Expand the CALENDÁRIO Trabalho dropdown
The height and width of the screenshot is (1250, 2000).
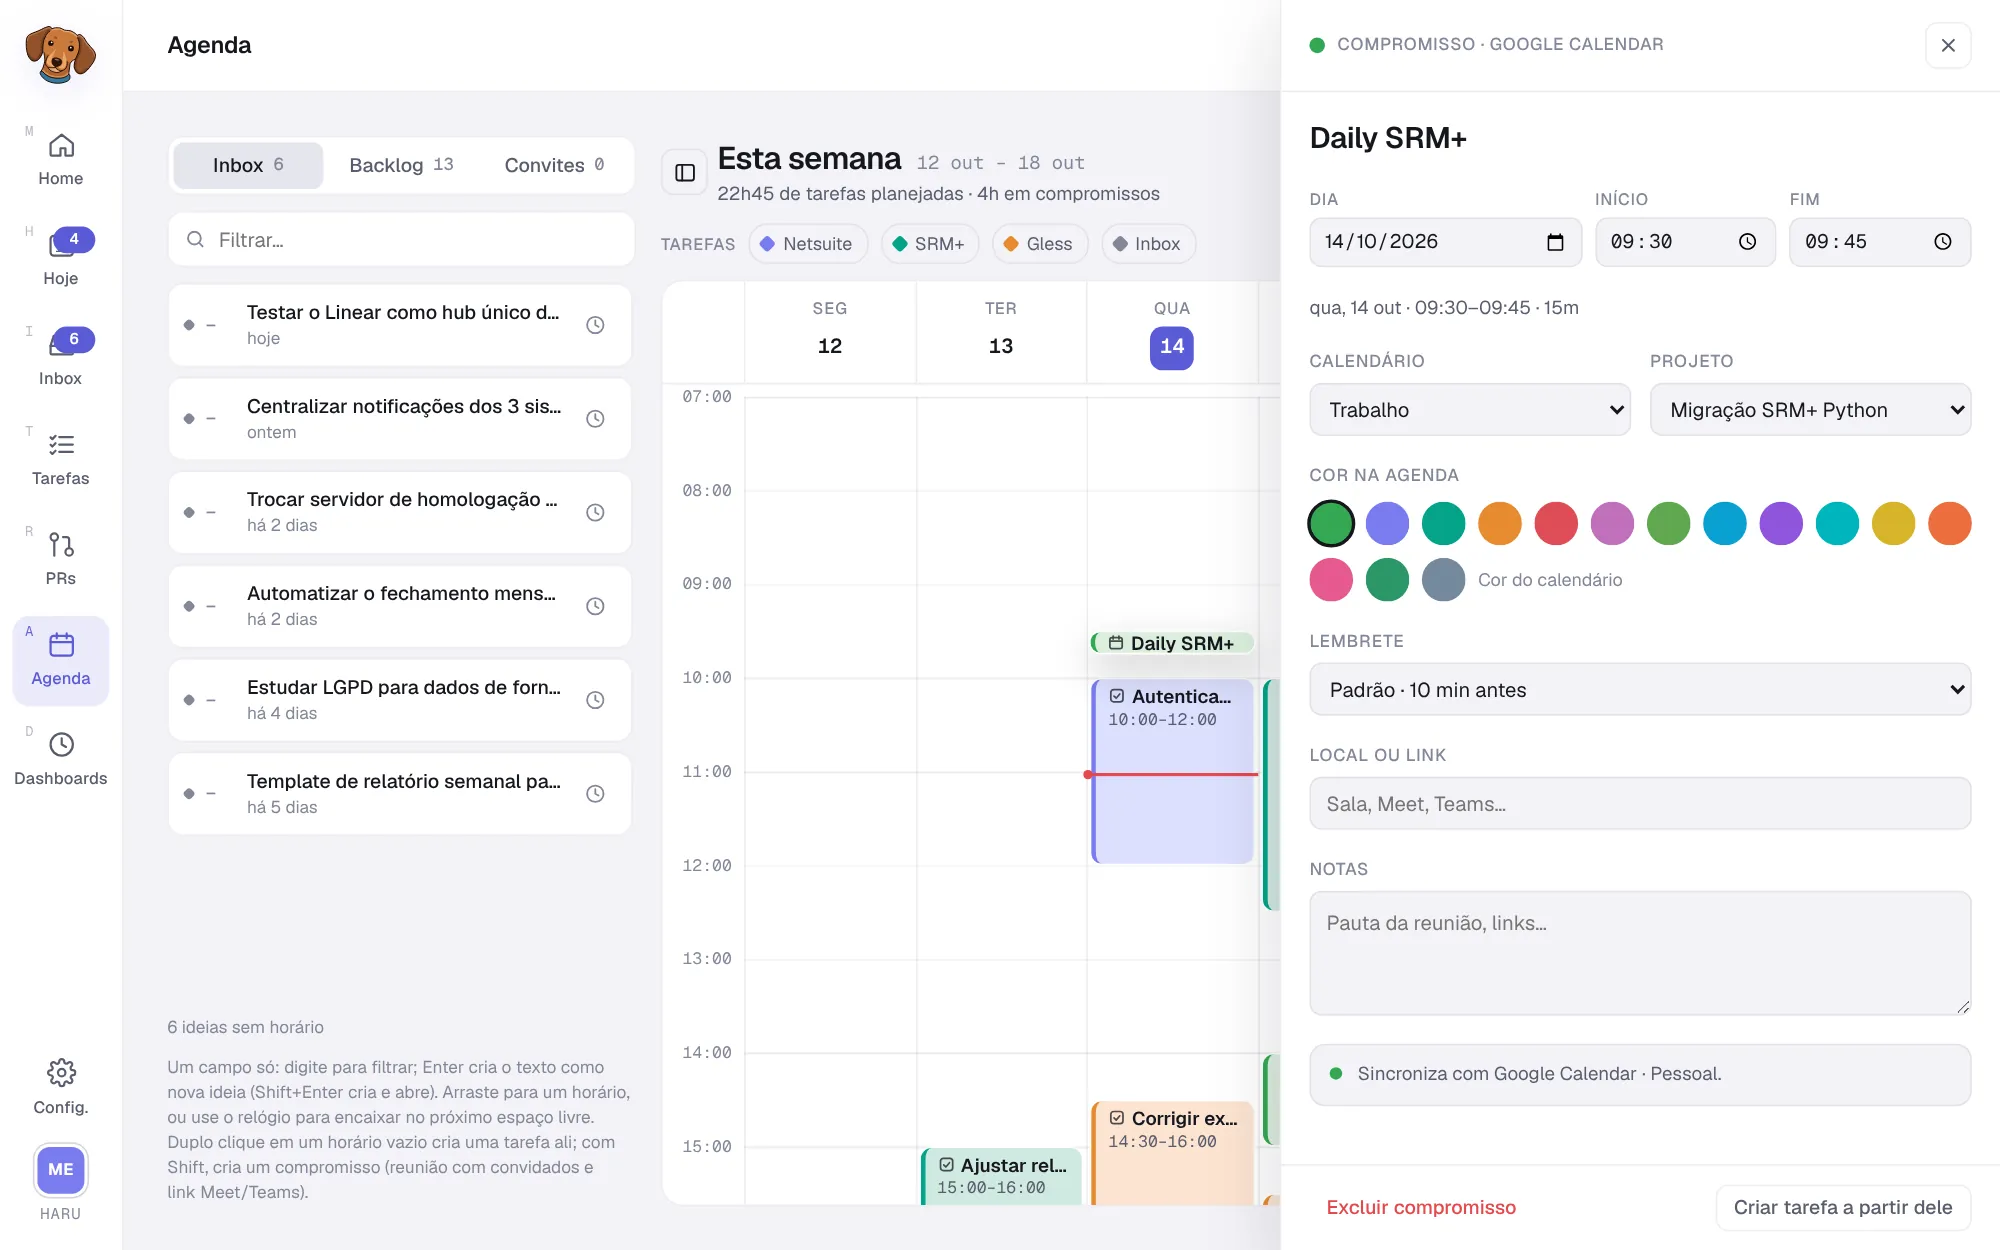tap(1470, 410)
